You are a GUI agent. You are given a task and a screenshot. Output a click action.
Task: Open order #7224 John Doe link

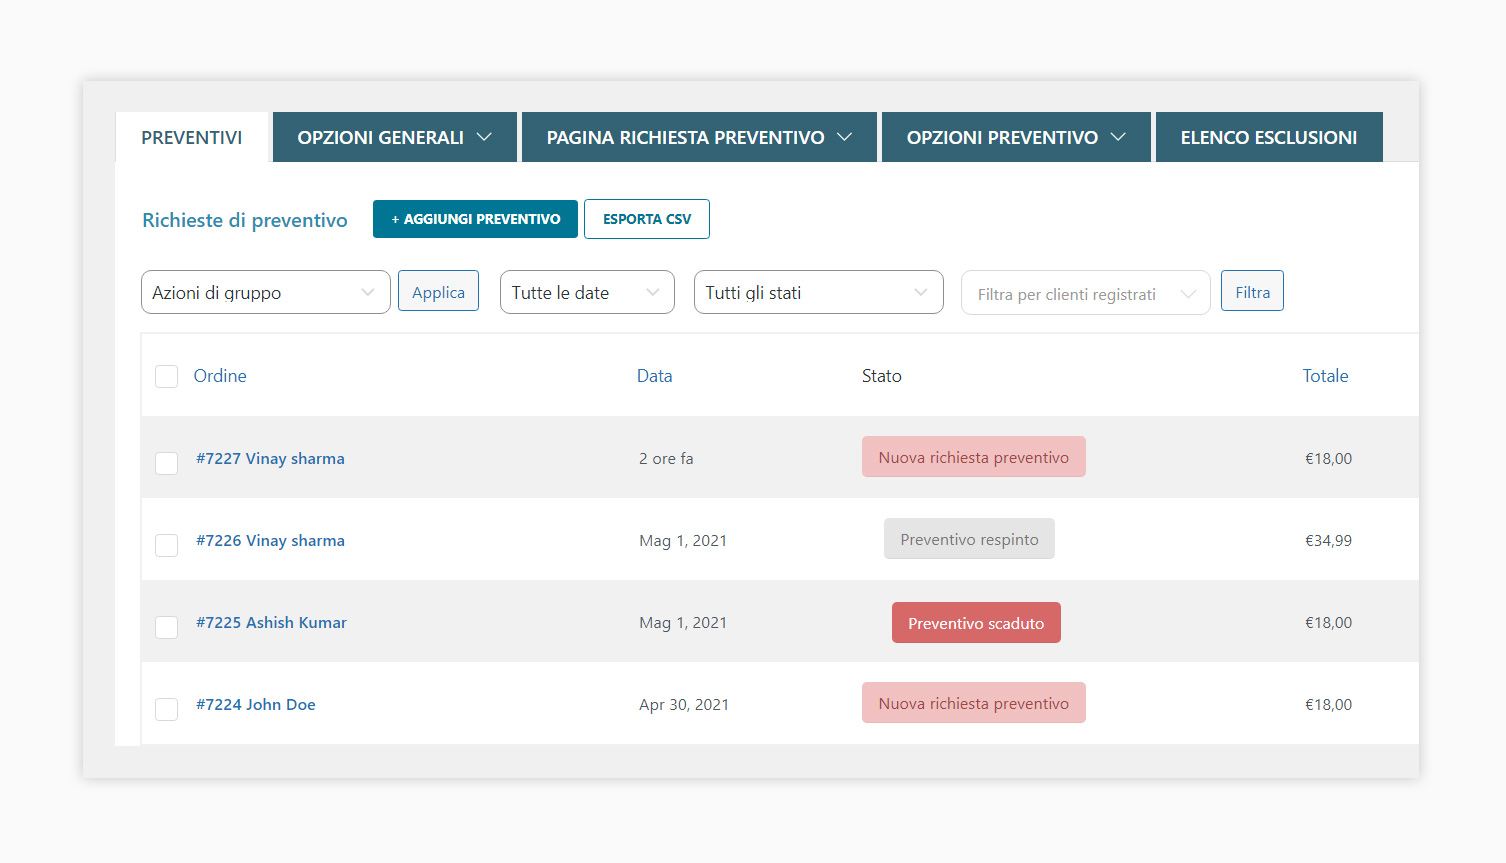pos(256,704)
